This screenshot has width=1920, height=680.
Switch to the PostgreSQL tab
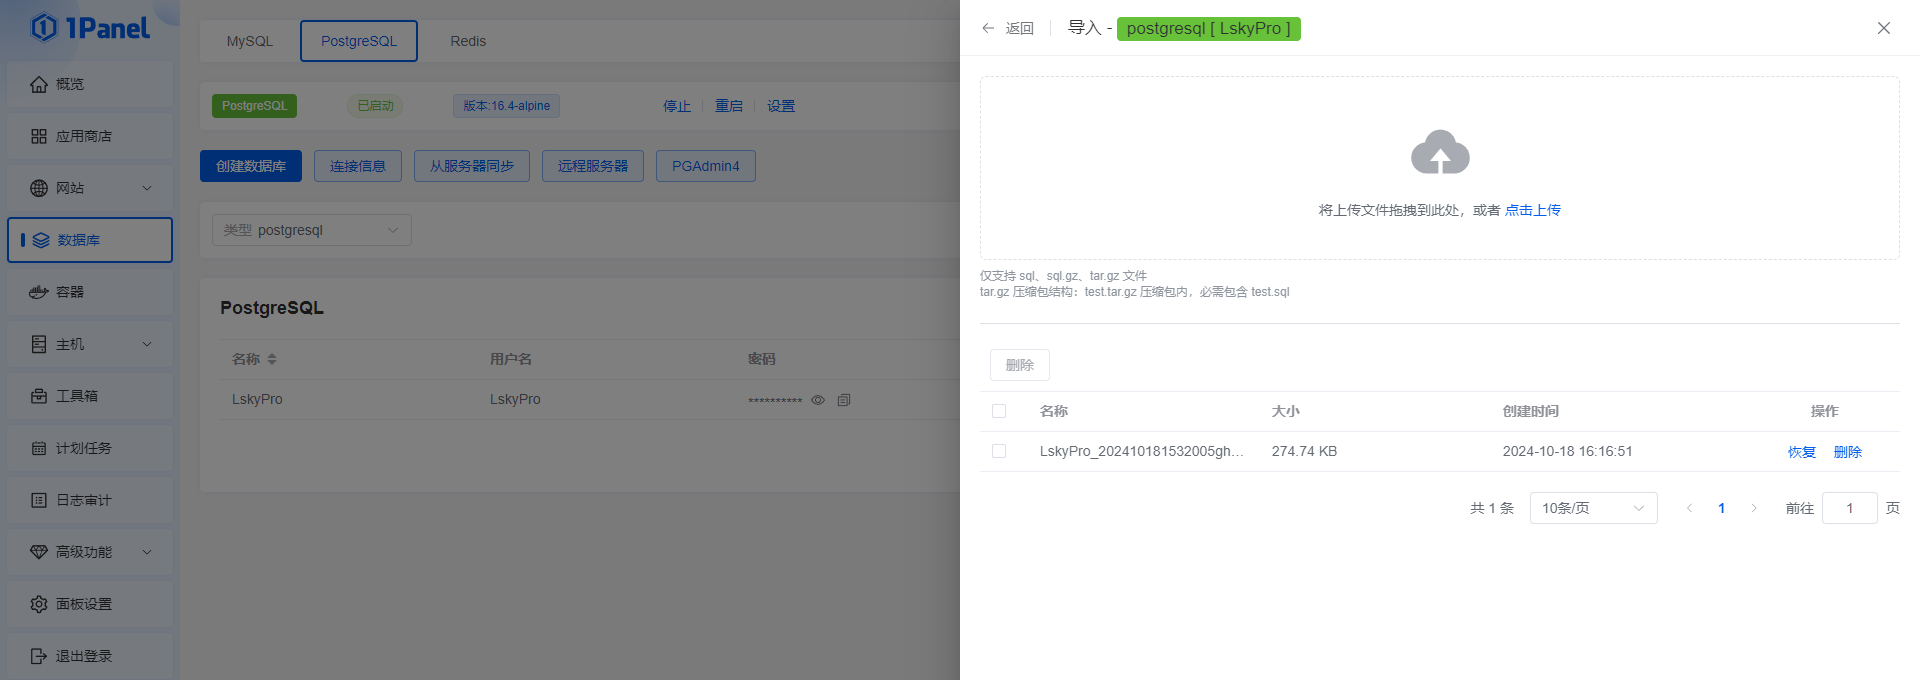359,41
